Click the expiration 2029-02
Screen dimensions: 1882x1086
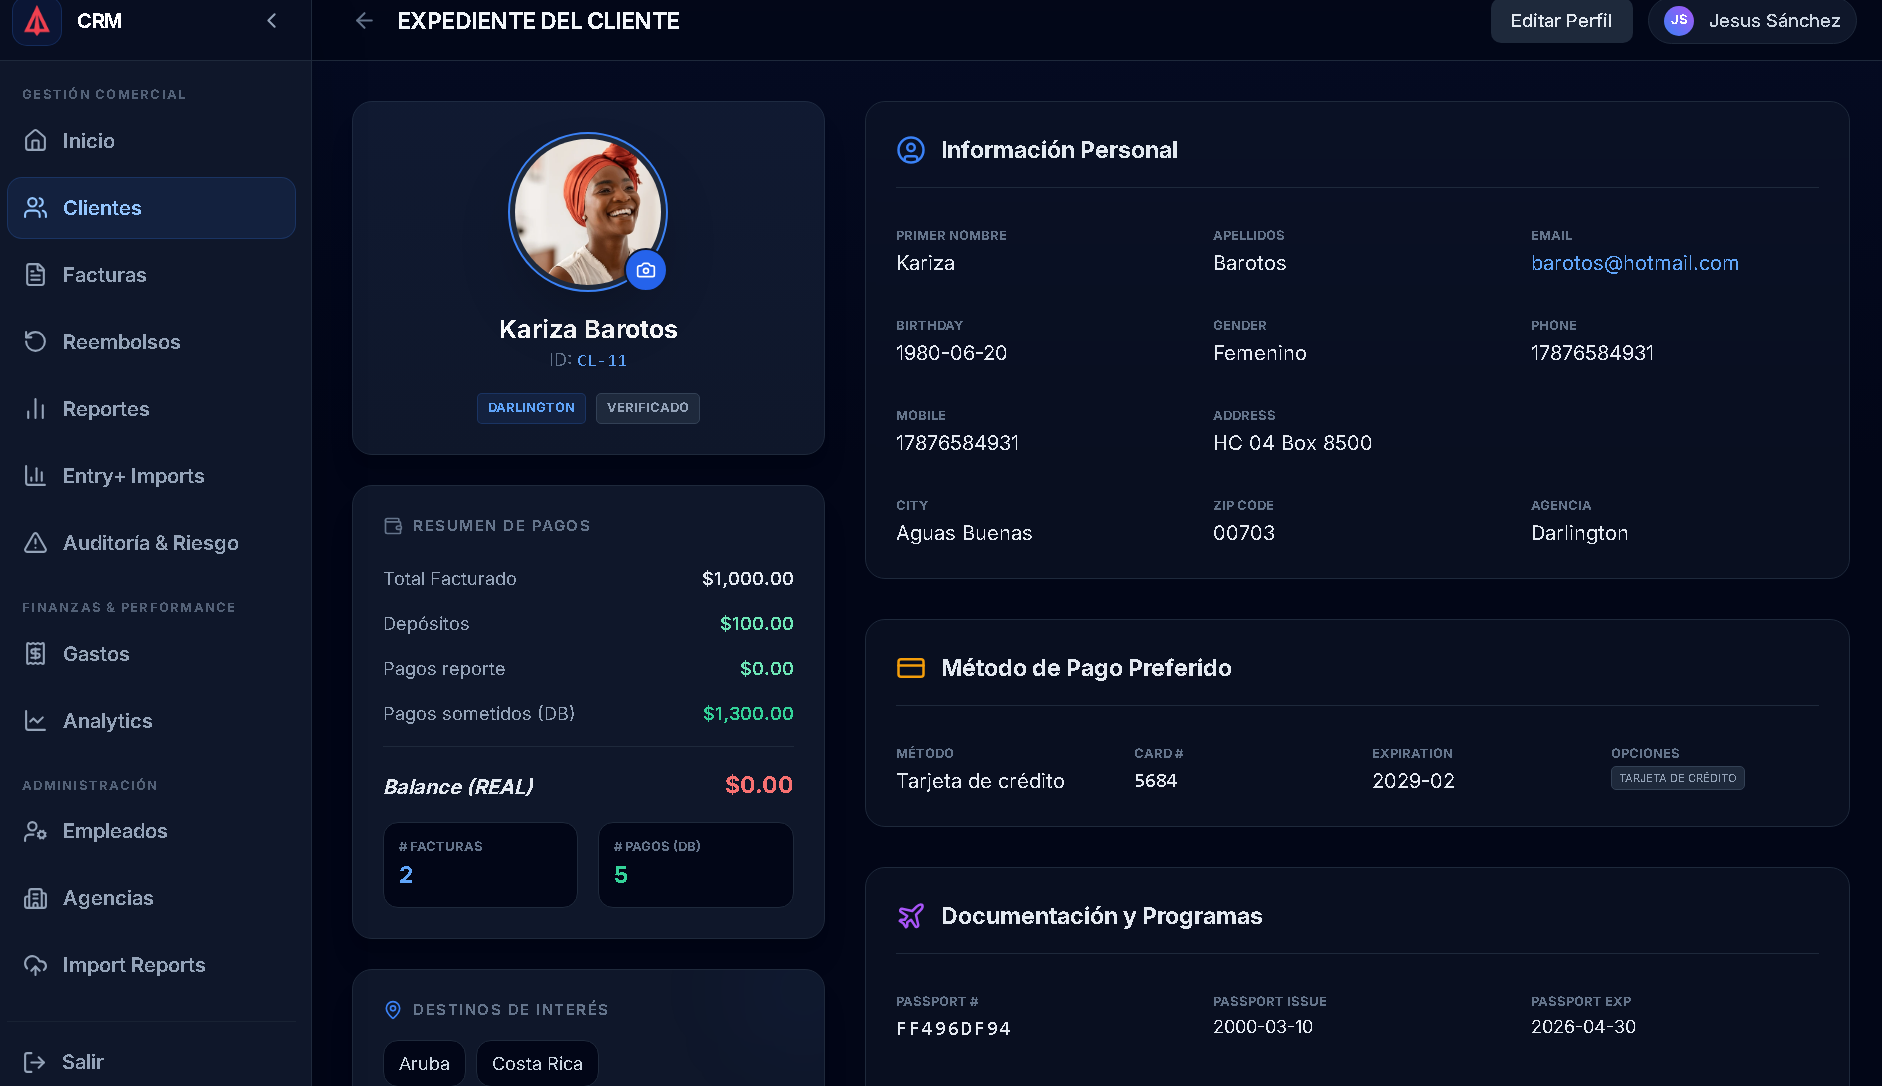point(1414,781)
